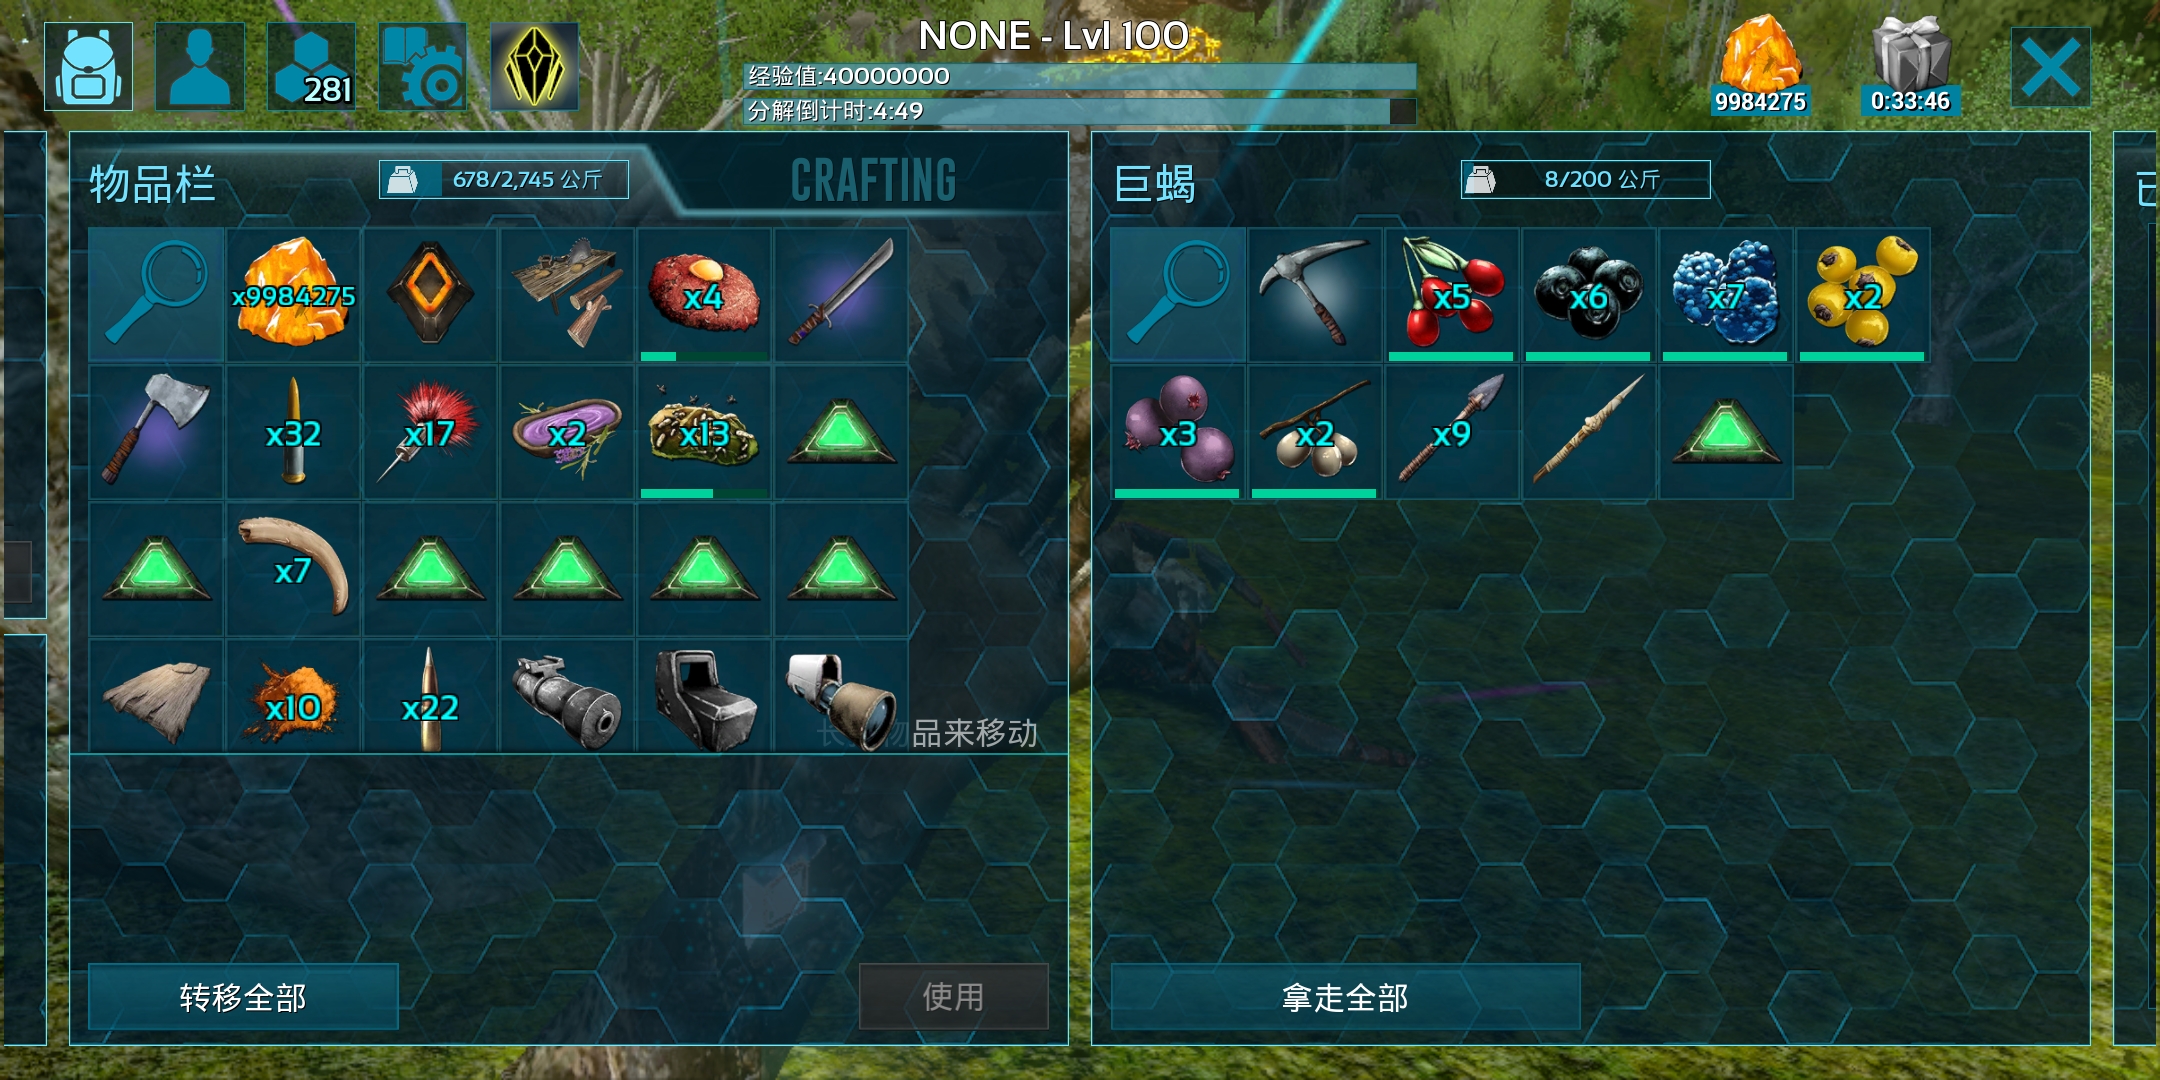Click the 拿走全部 button
2160x1080 pixels.
pos(1345,997)
